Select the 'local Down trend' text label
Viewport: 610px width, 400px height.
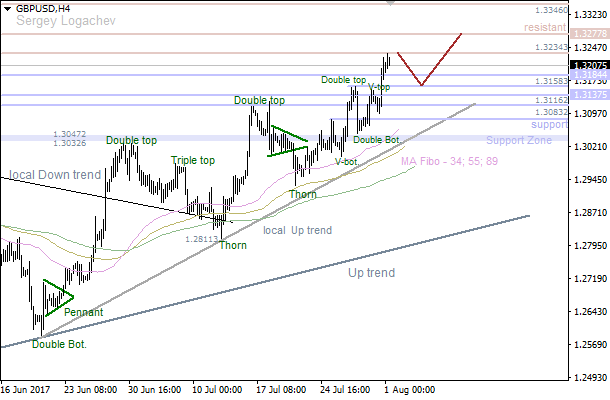coord(55,175)
